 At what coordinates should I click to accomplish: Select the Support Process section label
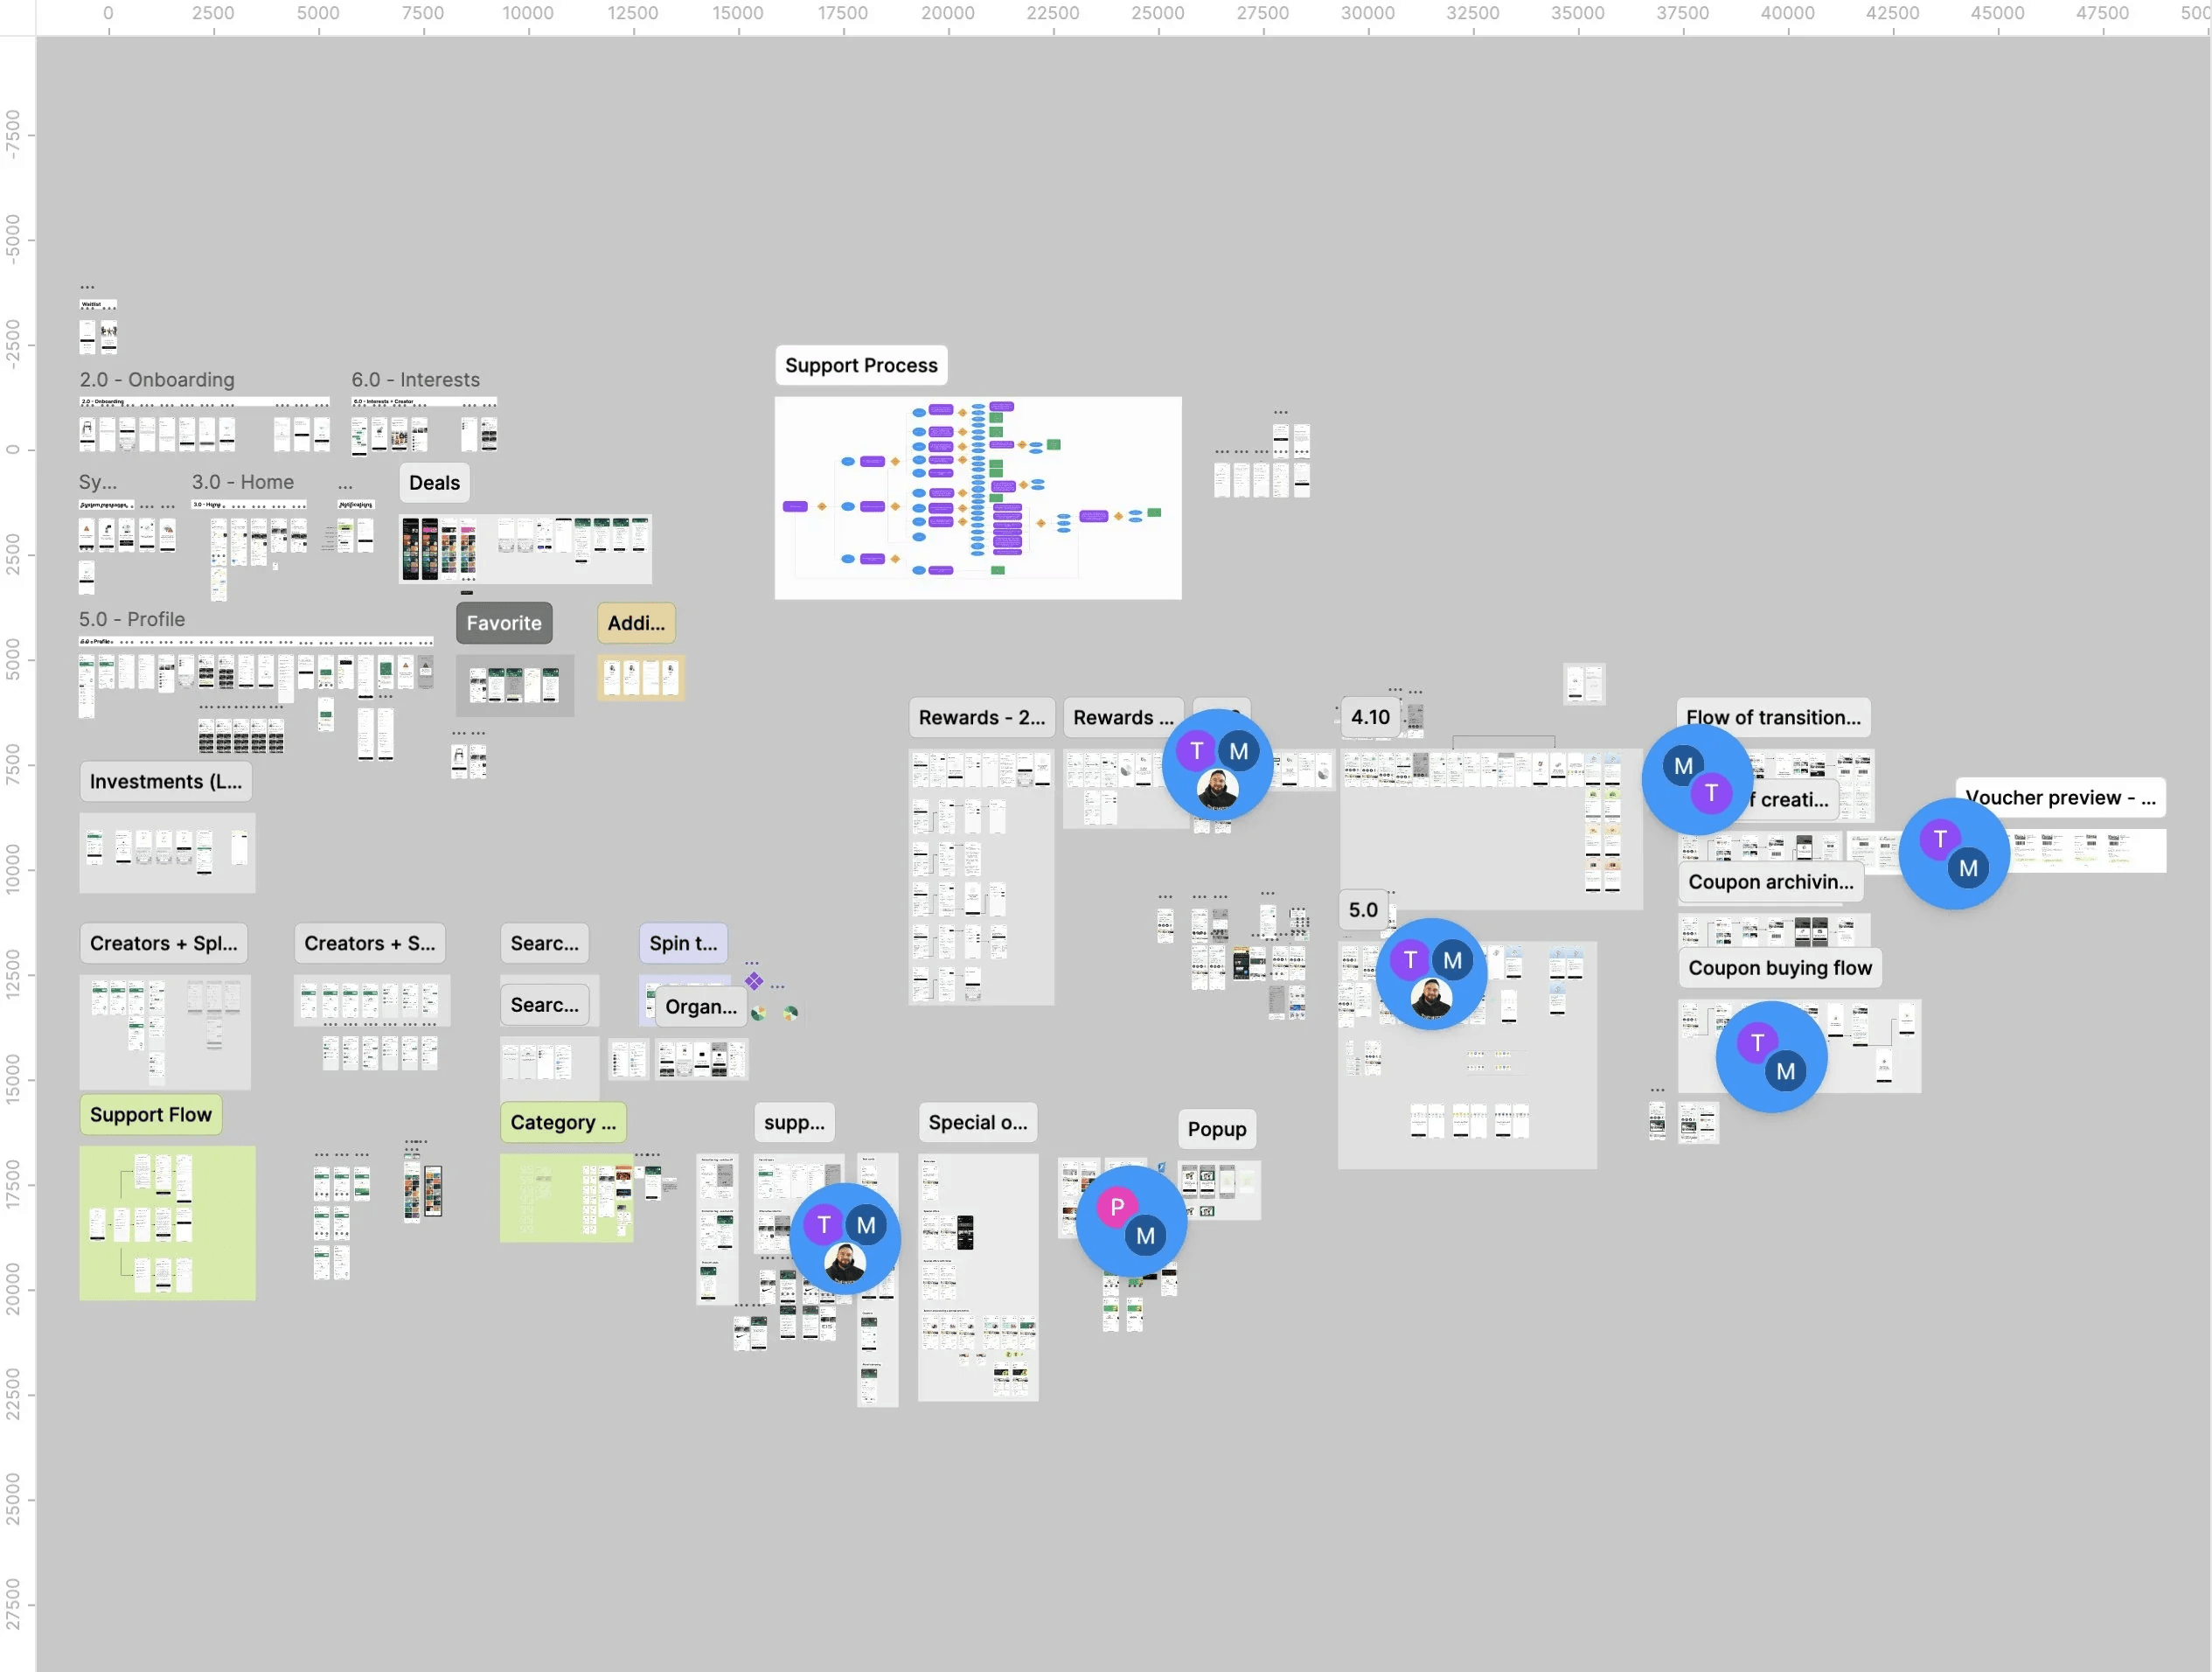pyautogui.click(x=861, y=365)
